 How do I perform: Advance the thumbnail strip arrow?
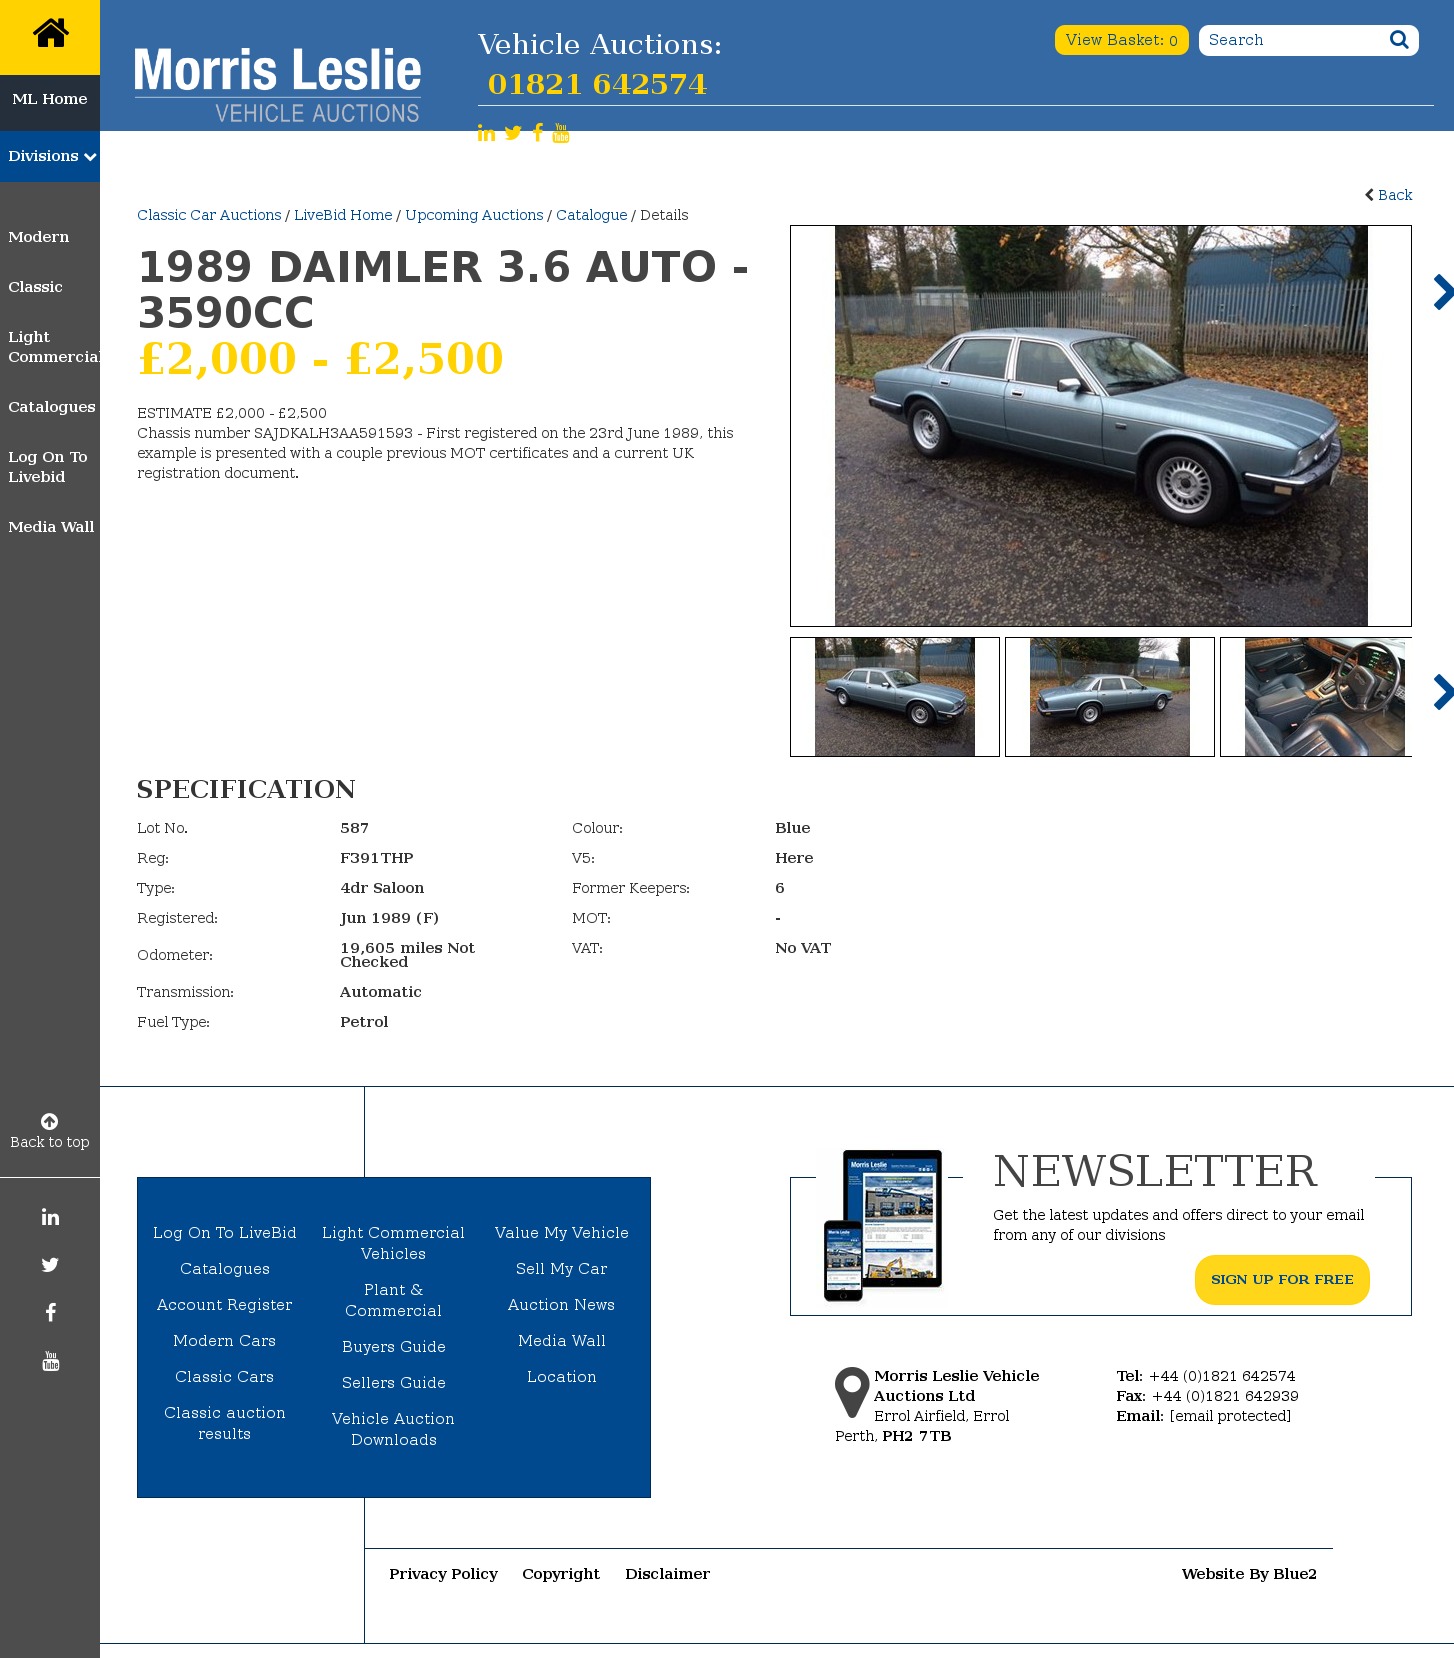tap(1442, 692)
